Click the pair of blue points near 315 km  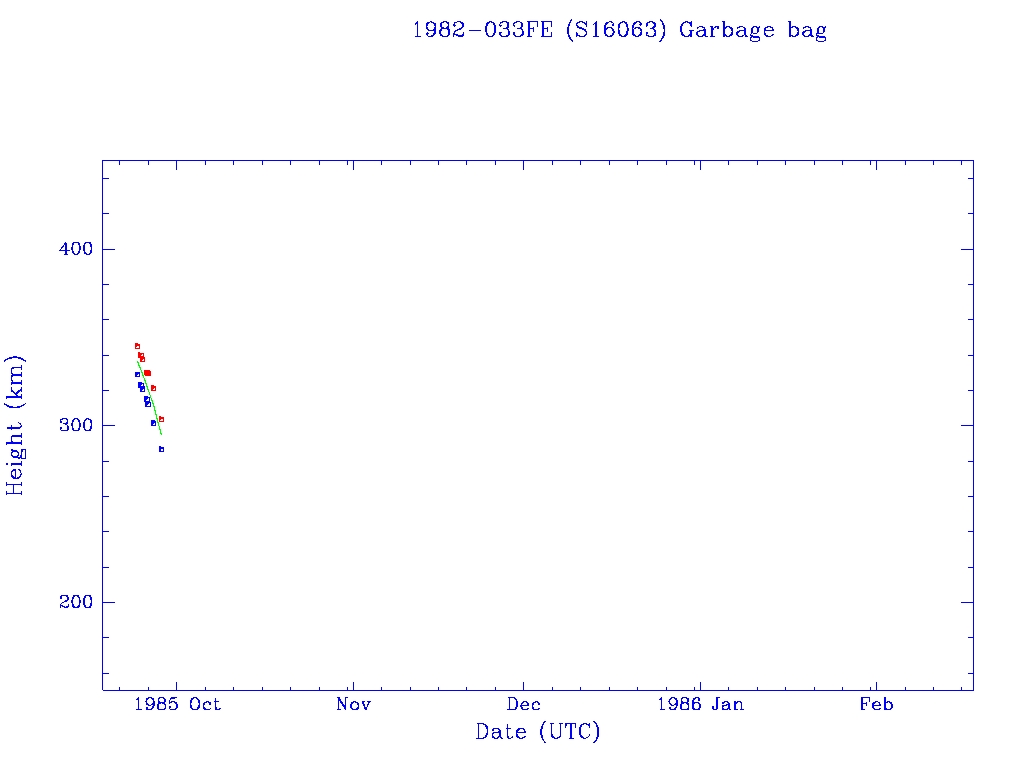pos(147,401)
